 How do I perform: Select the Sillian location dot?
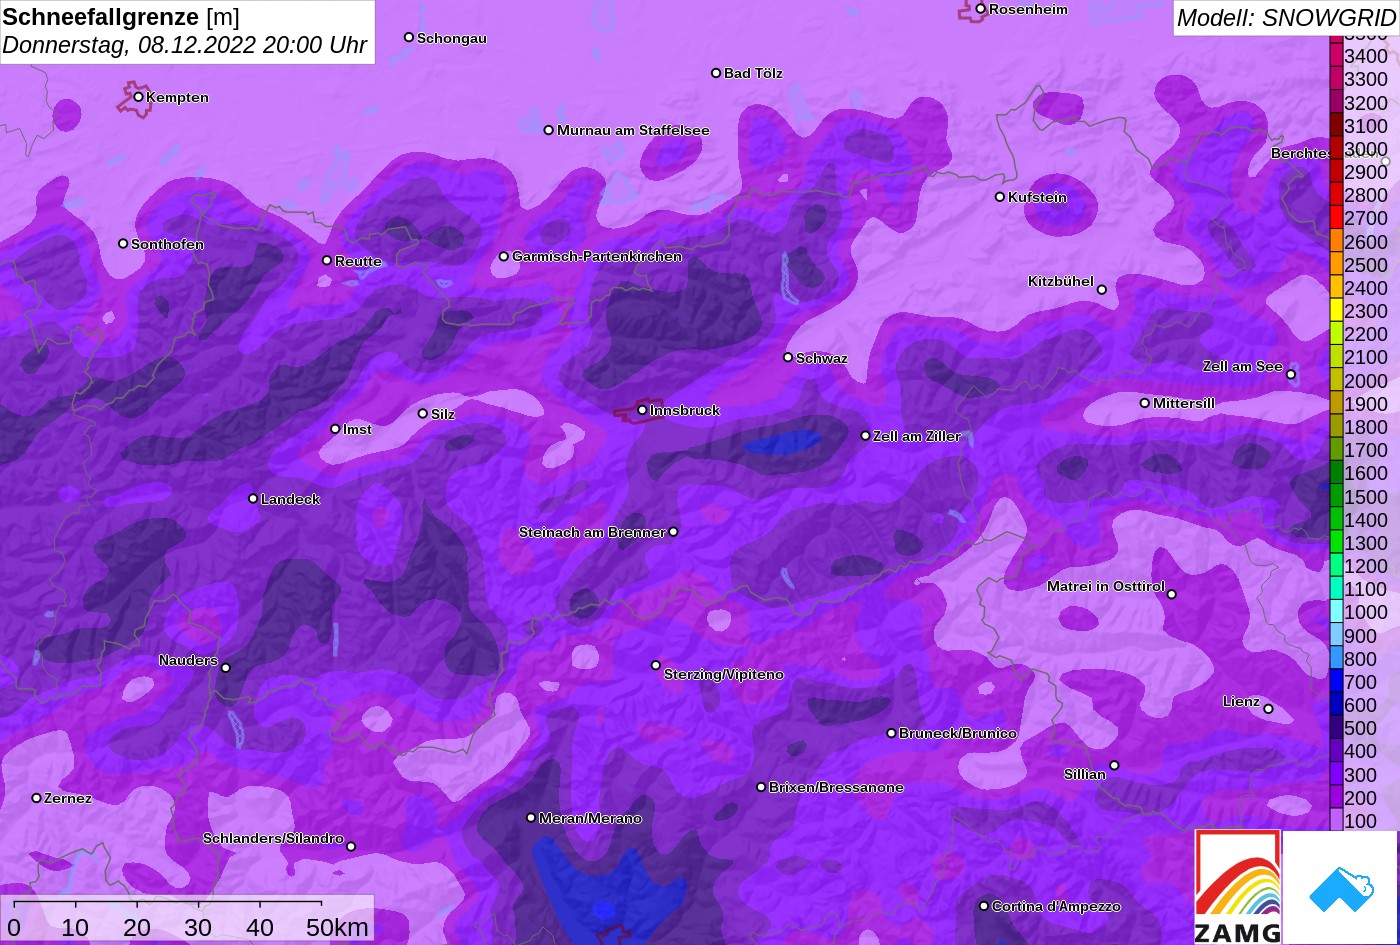1114,766
